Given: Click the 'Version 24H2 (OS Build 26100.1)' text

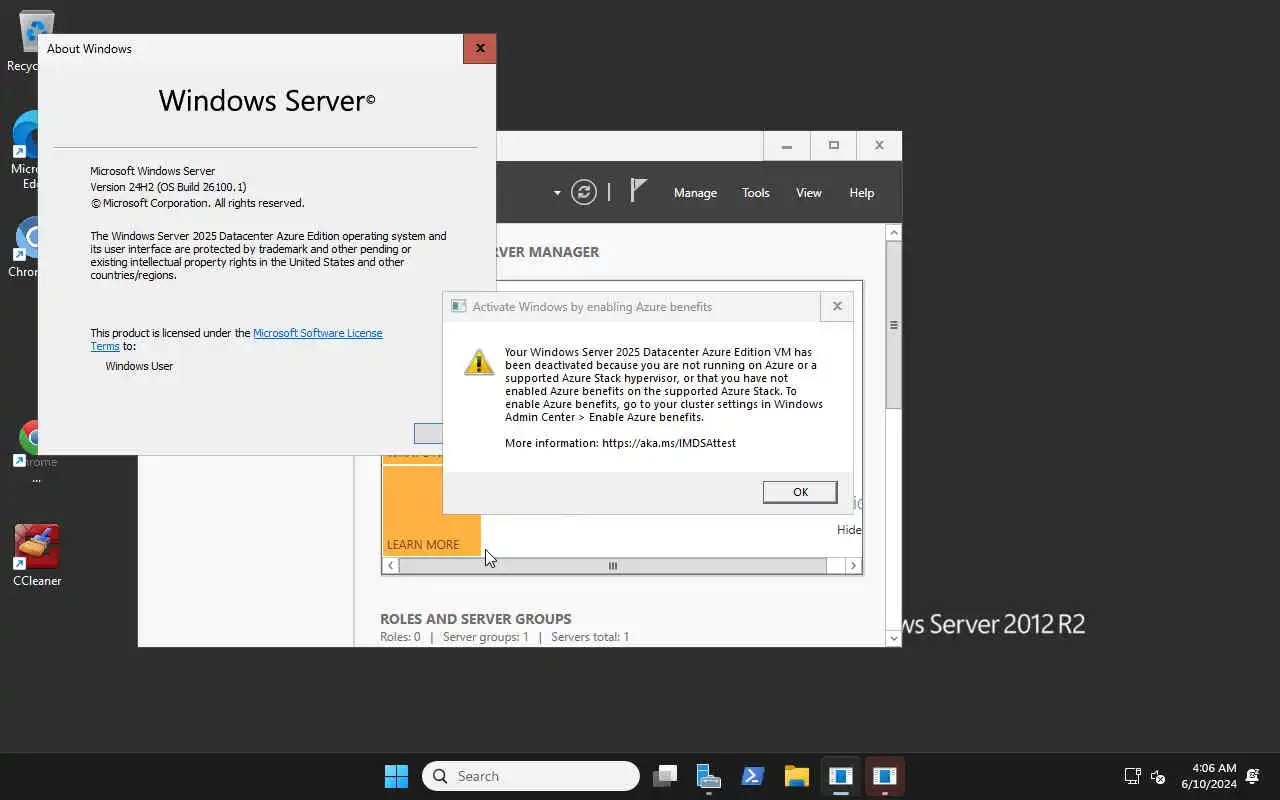Looking at the screenshot, I should pos(168,187).
